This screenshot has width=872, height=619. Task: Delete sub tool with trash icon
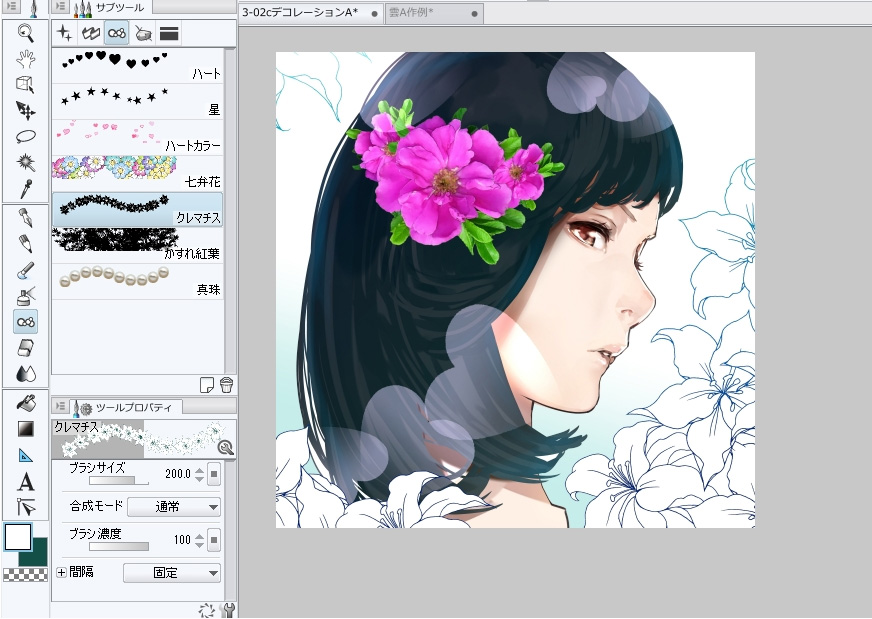(227, 385)
